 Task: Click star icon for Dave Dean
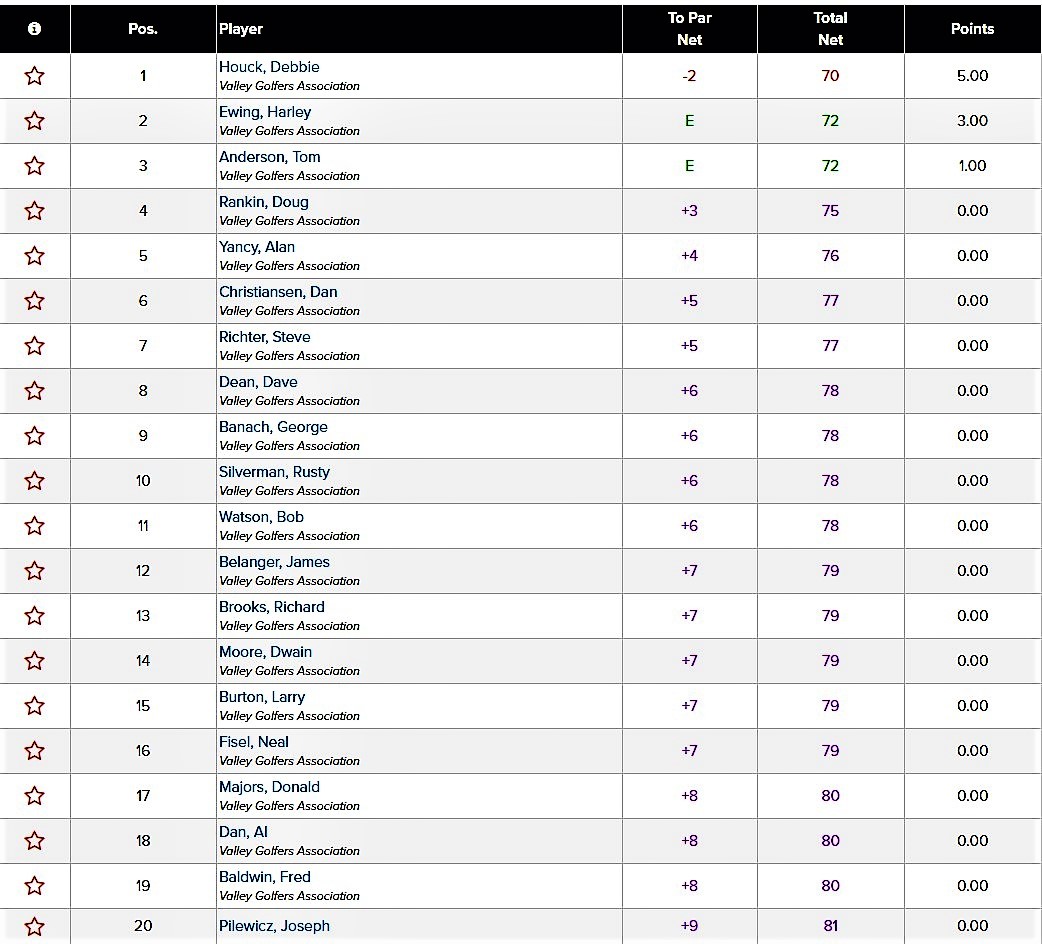35,391
